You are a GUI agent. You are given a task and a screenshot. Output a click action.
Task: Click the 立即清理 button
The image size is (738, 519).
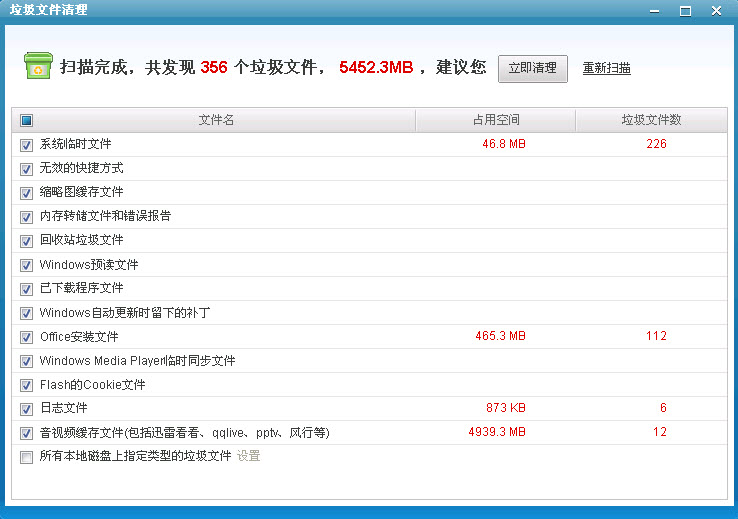(x=532, y=68)
